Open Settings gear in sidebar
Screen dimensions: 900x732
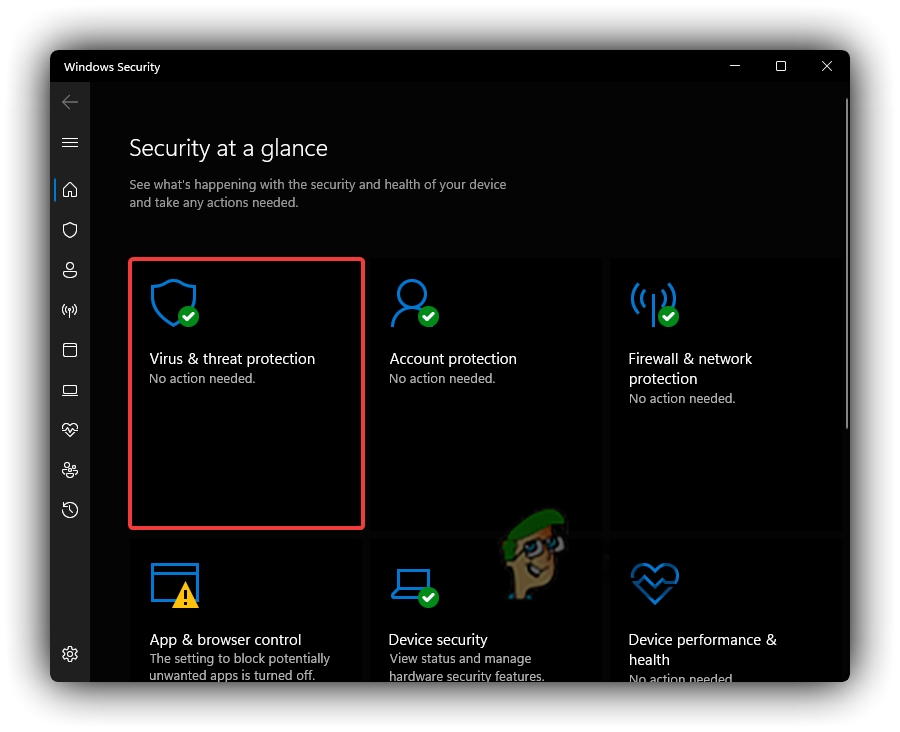[70, 654]
